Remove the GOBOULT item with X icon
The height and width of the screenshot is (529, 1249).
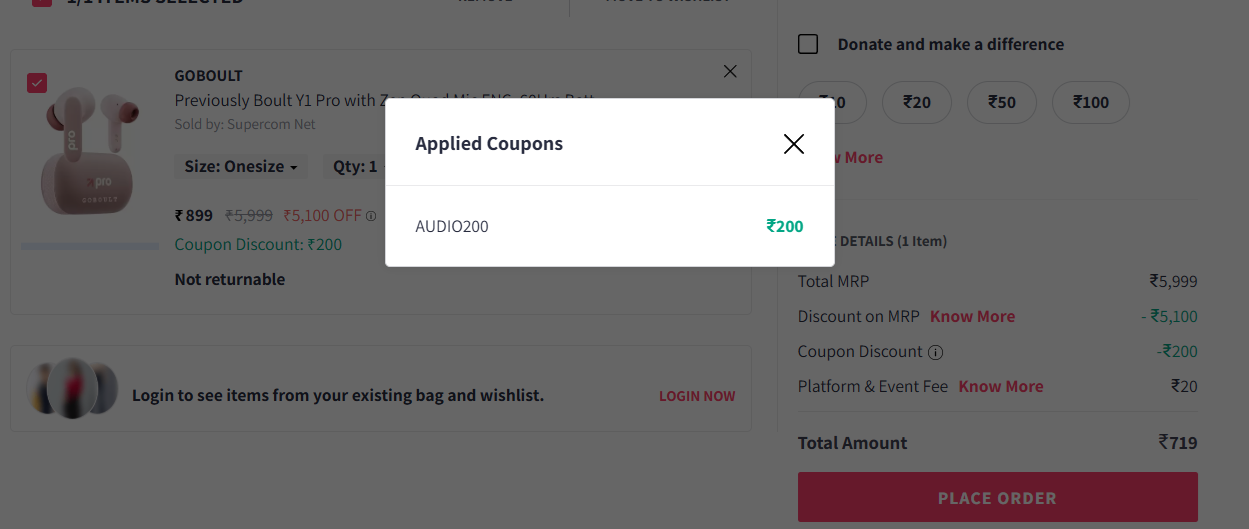730,71
